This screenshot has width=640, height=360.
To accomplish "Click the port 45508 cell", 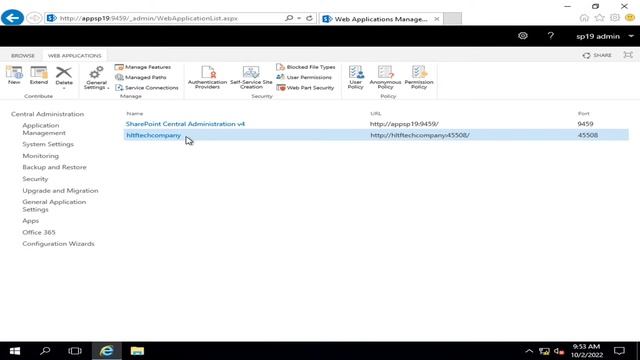I will point(588,135).
